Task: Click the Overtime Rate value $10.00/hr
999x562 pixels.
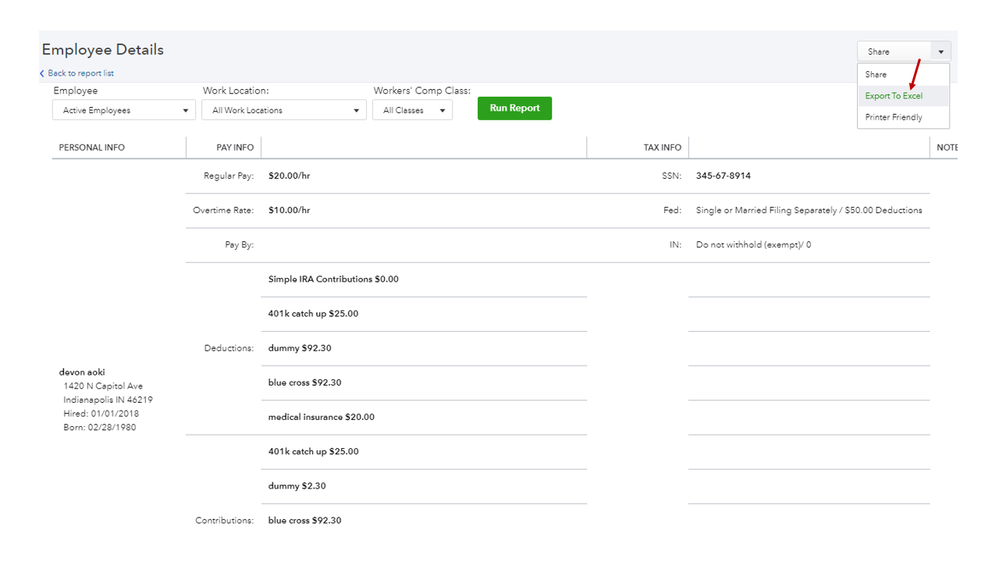Action: [x=289, y=210]
